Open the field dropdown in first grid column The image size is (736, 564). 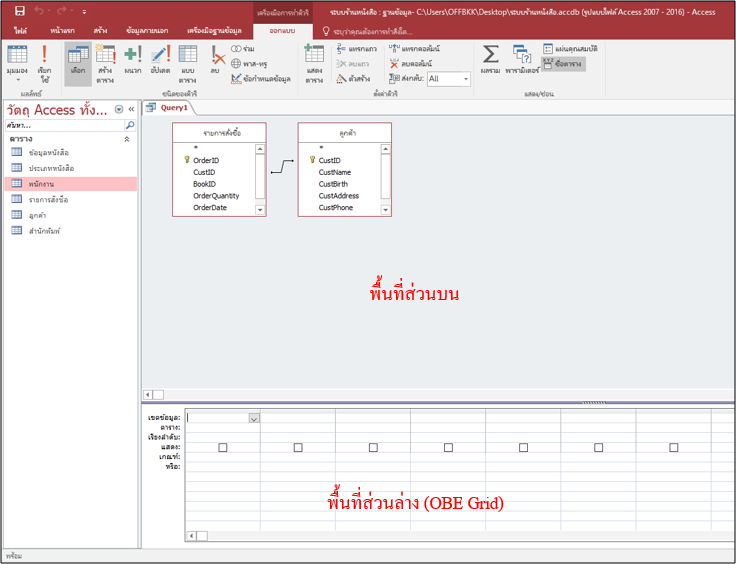pyautogui.click(x=254, y=418)
